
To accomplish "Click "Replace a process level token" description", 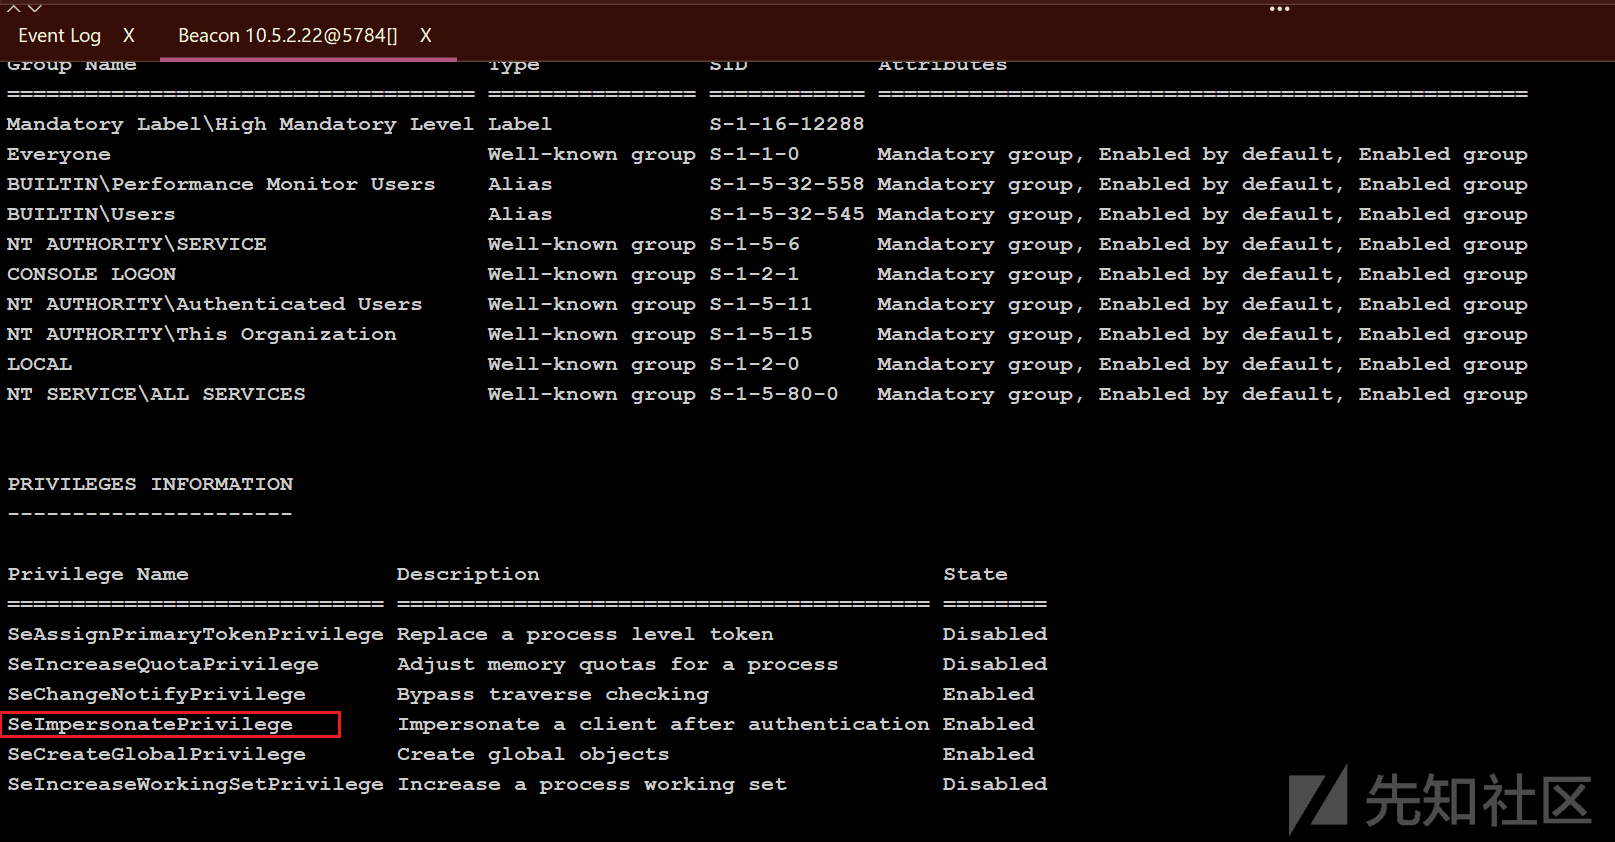I will (x=585, y=634).
